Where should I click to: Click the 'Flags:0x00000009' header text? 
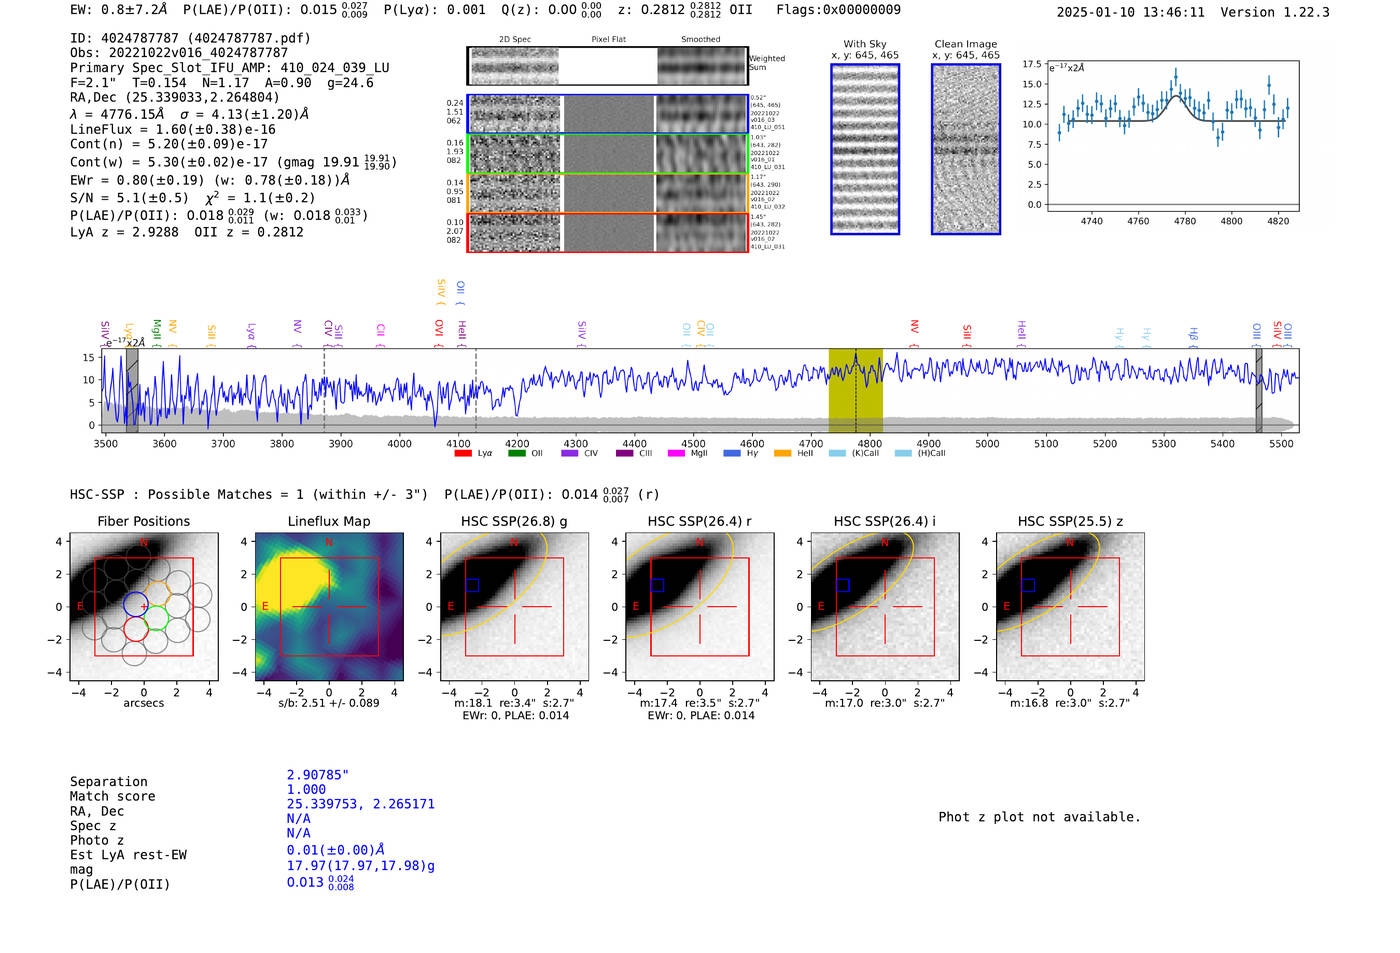coord(838,10)
